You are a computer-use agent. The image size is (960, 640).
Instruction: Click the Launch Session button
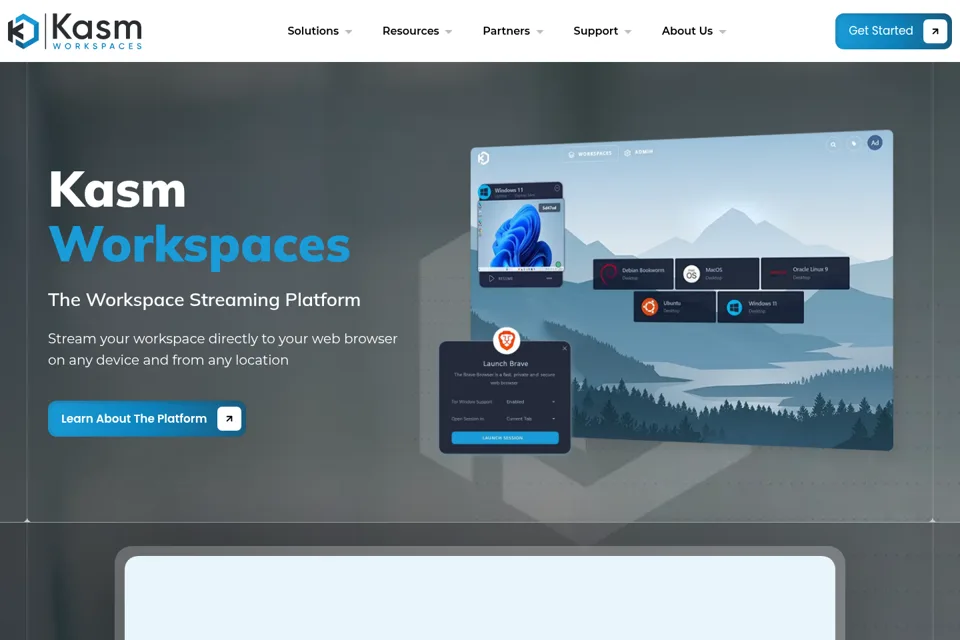click(505, 438)
